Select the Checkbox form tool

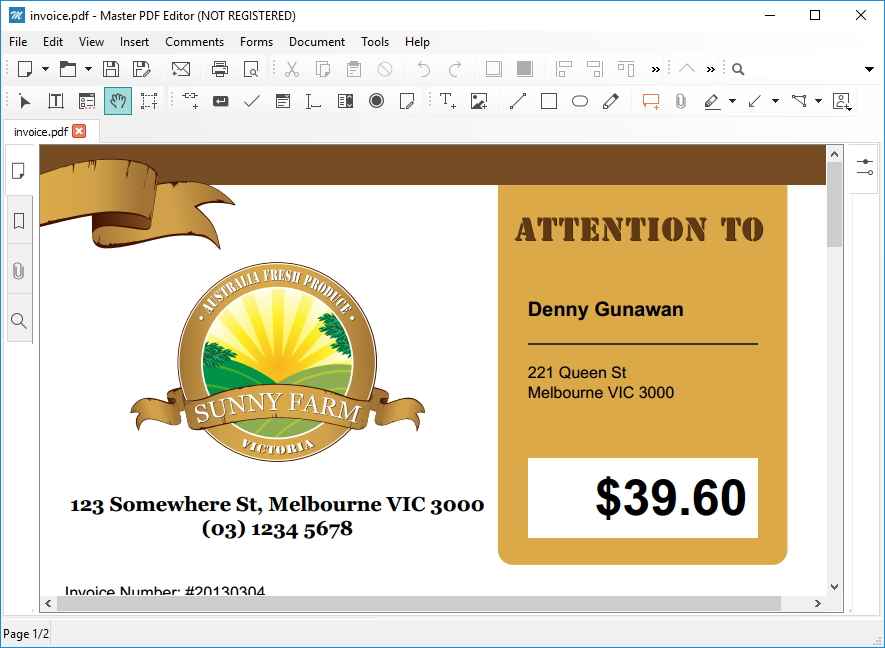(x=251, y=100)
